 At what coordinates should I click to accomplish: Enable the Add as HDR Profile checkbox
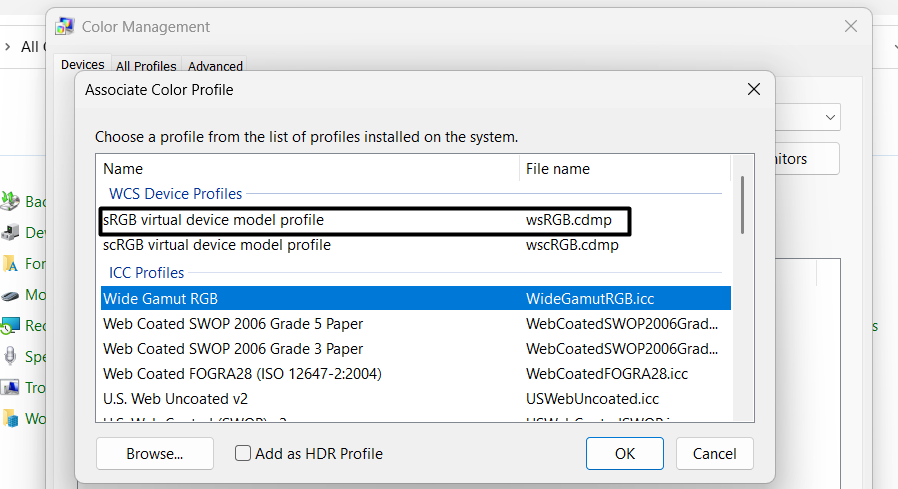243,454
